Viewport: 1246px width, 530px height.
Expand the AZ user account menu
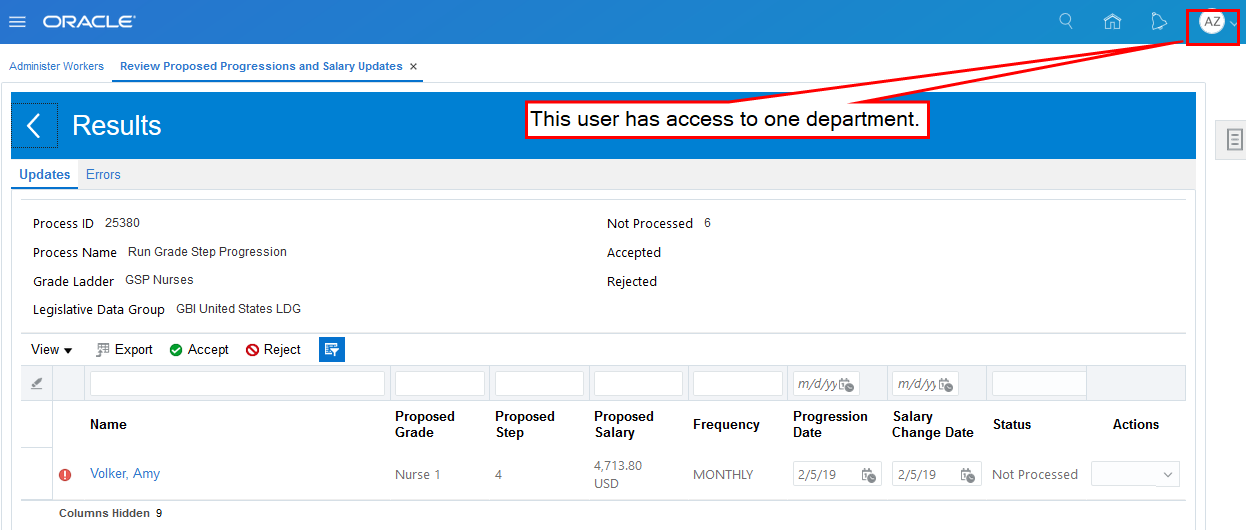(x=1213, y=22)
